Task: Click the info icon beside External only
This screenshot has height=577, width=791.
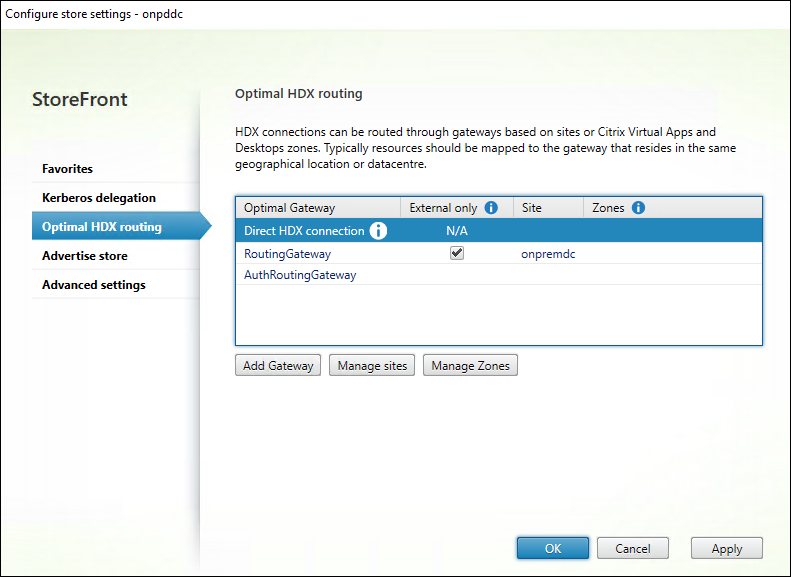Action: 491,208
